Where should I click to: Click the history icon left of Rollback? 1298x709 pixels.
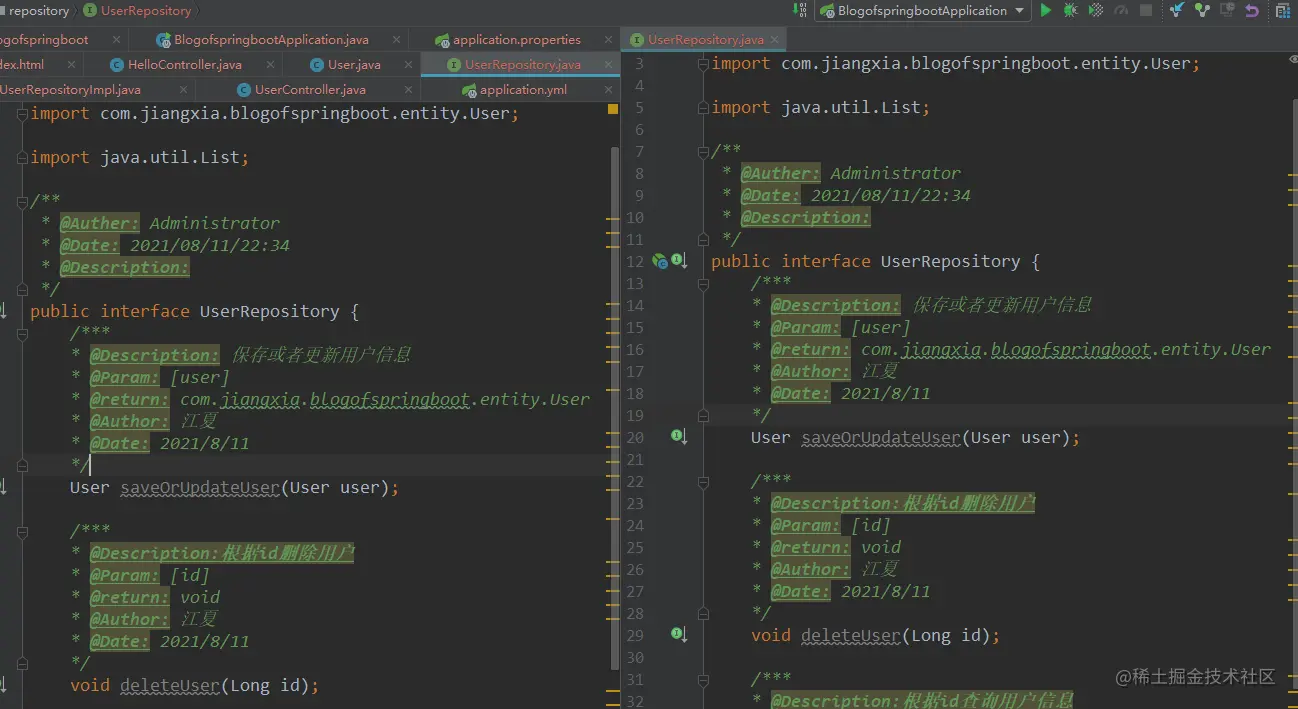1227,10
